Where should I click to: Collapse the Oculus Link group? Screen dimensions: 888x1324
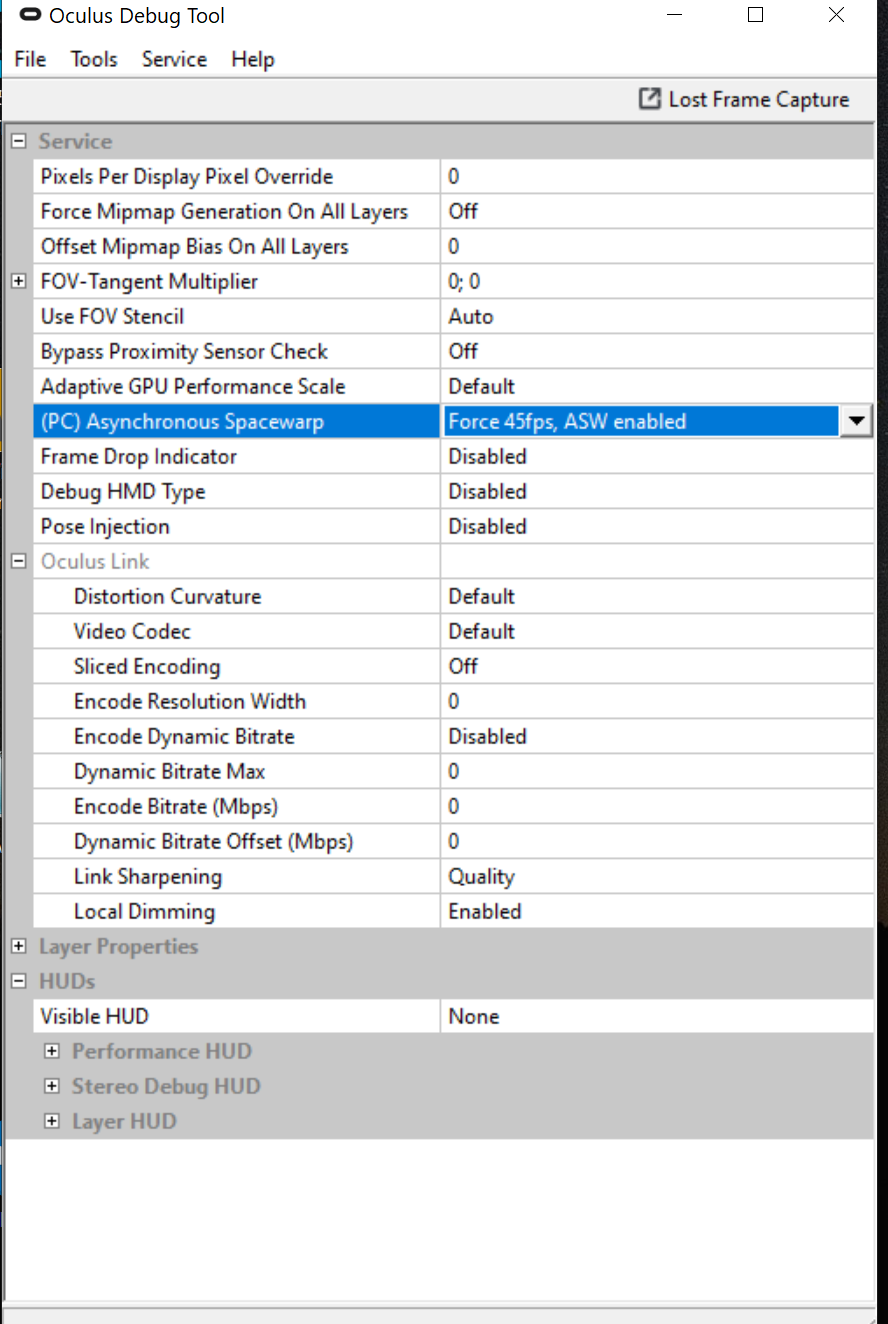(x=18, y=561)
